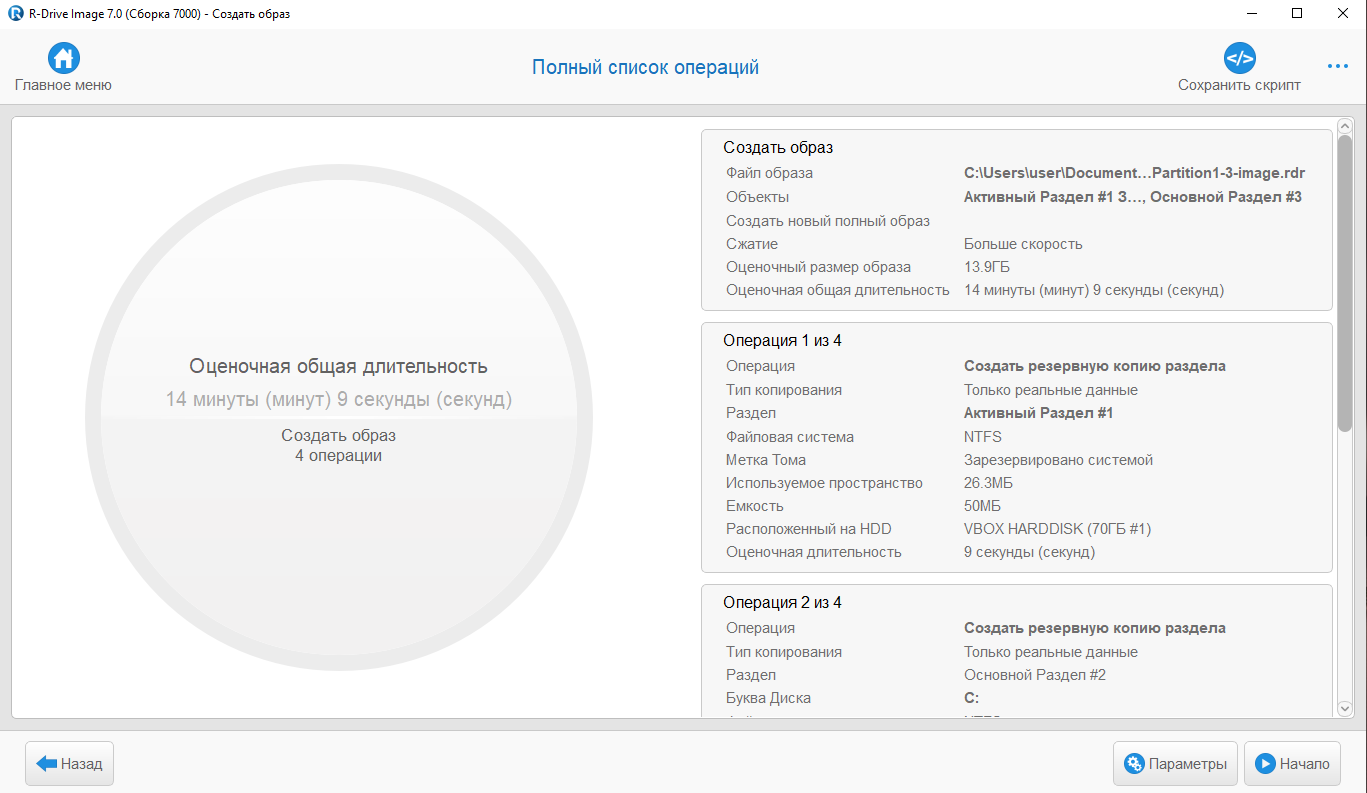Maximize the R-Drive Image window
1367x793 pixels.
tap(1297, 14)
